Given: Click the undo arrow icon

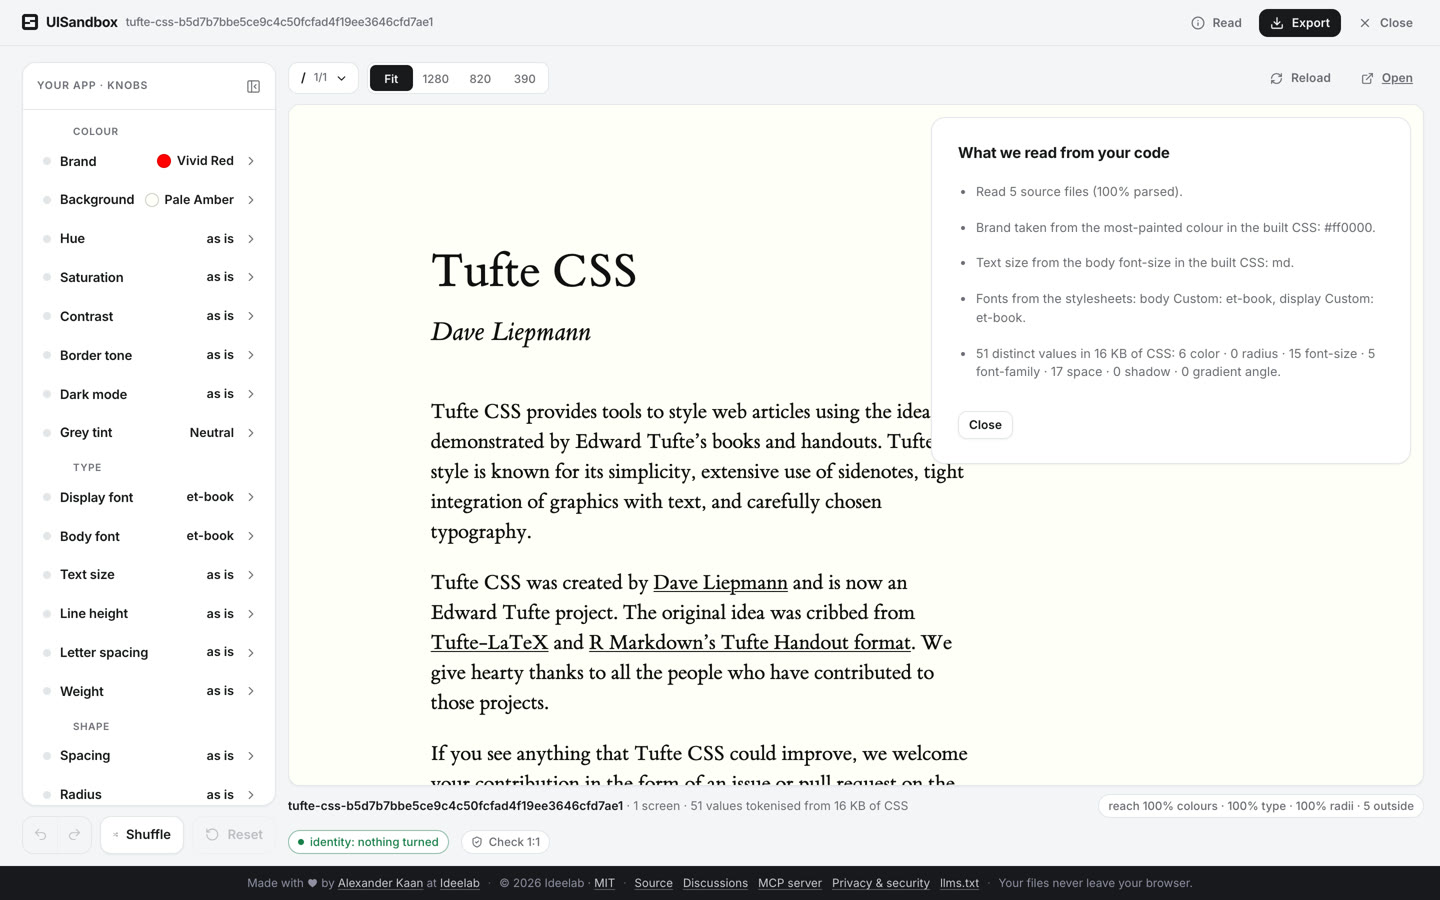Looking at the screenshot, I should click(x=41, y=835).
